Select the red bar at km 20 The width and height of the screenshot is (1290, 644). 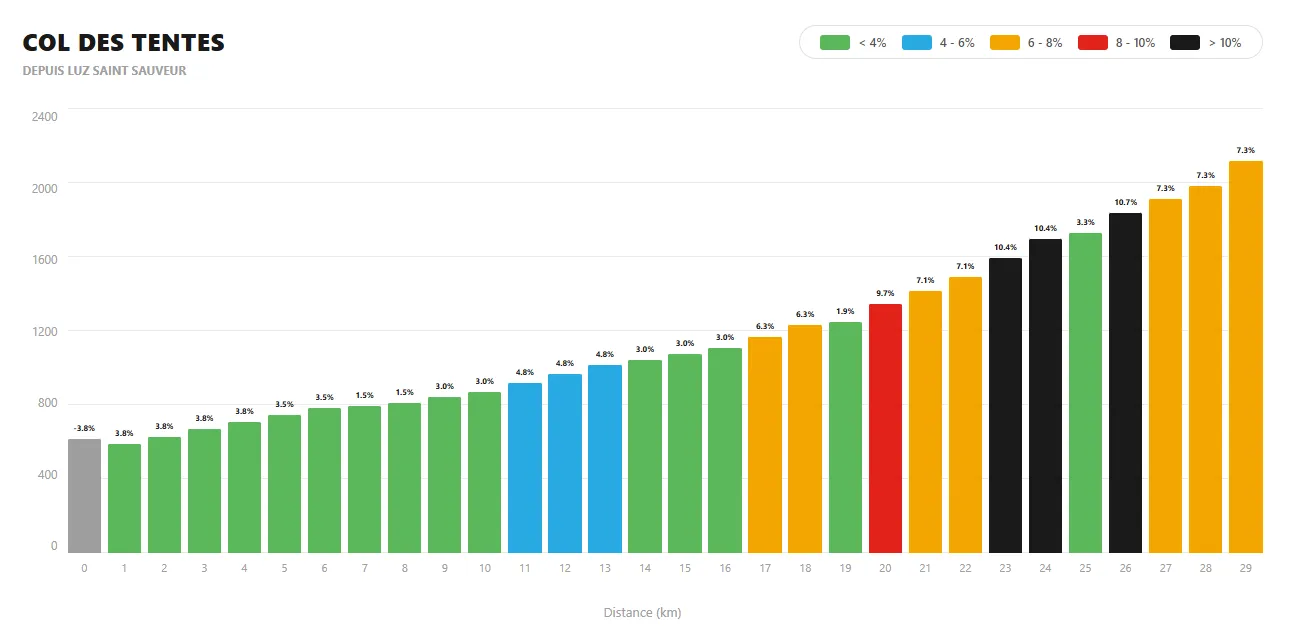(x=885, y=428)
